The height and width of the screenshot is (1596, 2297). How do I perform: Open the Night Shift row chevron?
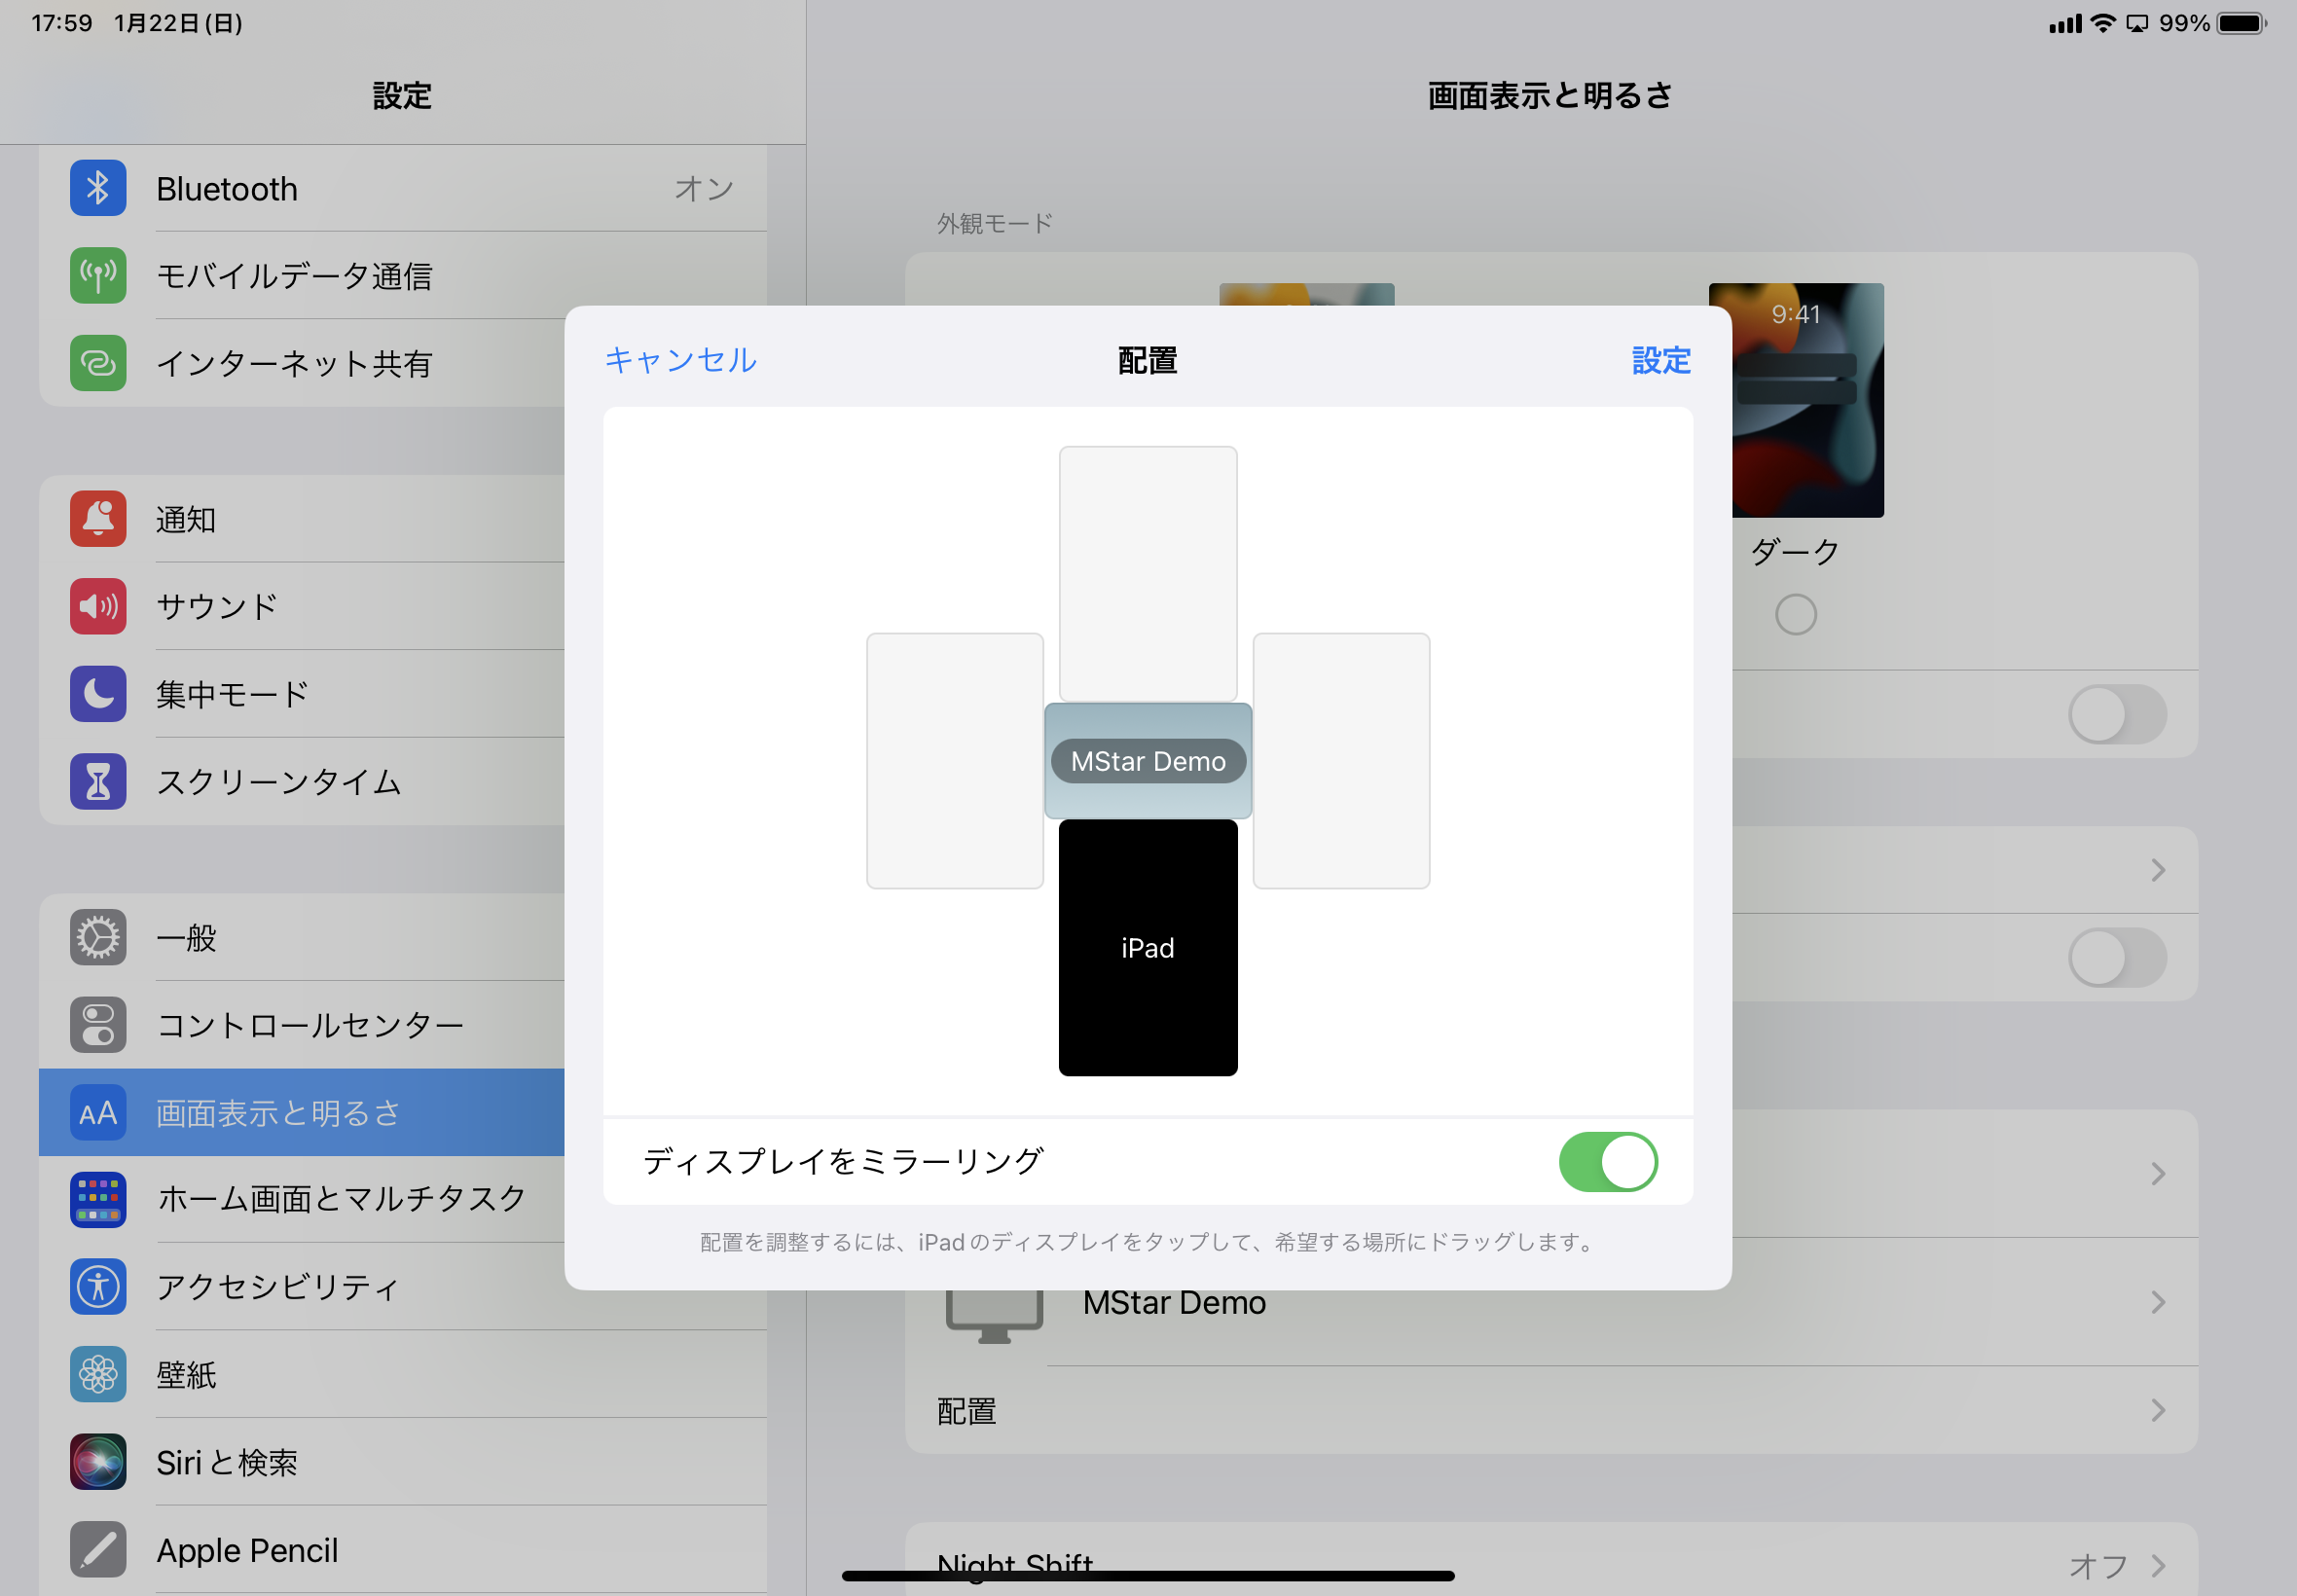[x=2157, y=1565]
